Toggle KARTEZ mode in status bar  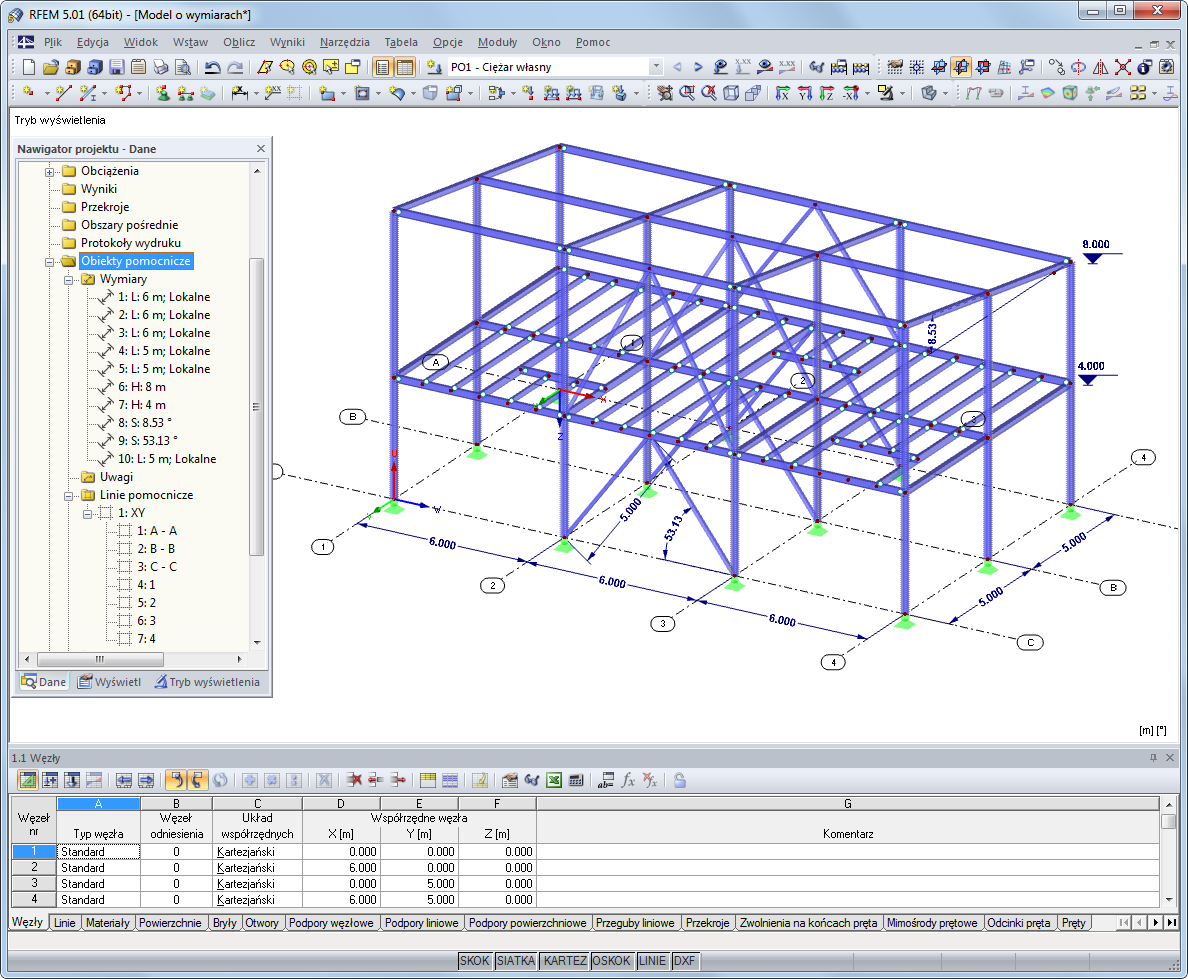coord(565,961)
